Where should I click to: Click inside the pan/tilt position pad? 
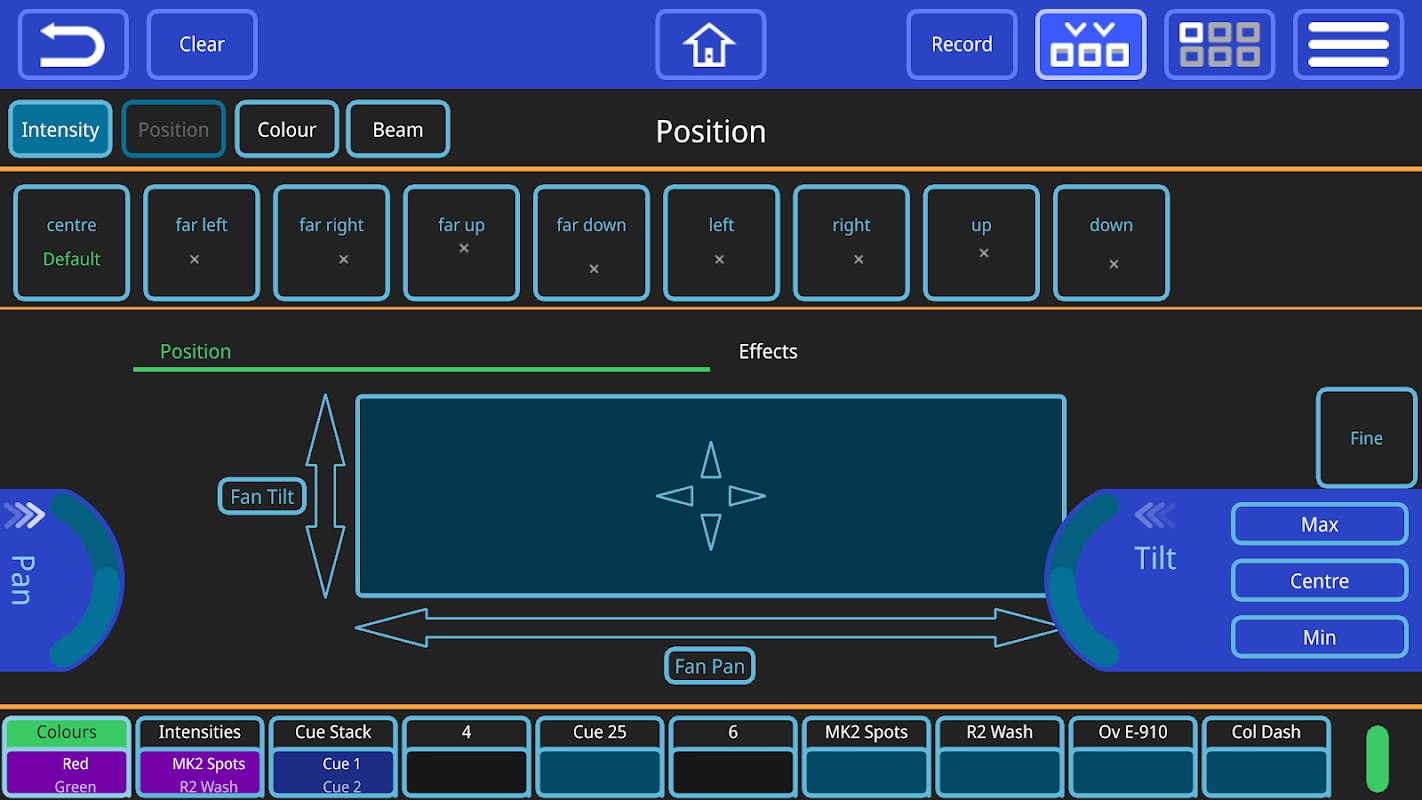tap(711, 496)
